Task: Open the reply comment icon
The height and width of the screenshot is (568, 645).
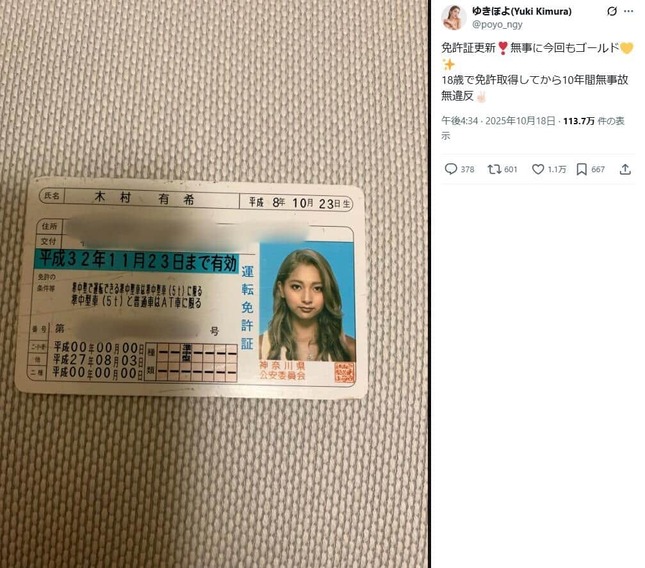Action: (451, 169)
